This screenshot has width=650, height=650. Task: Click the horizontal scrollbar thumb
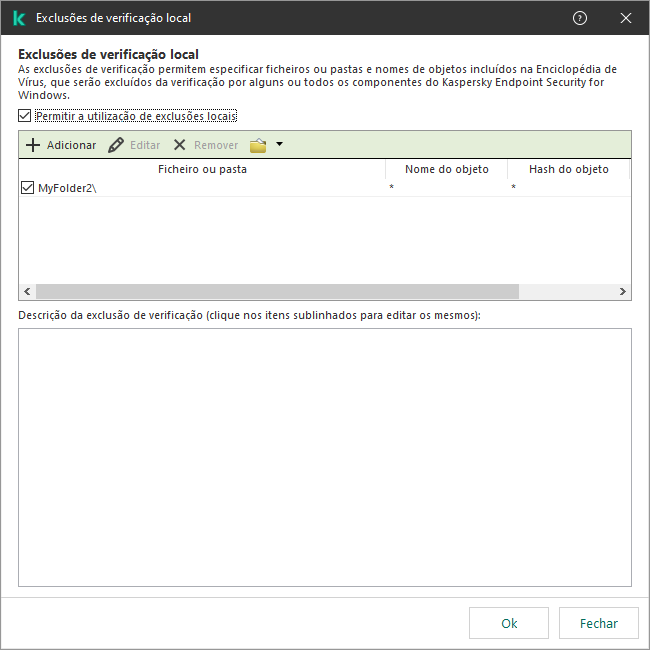pos(277,291)
